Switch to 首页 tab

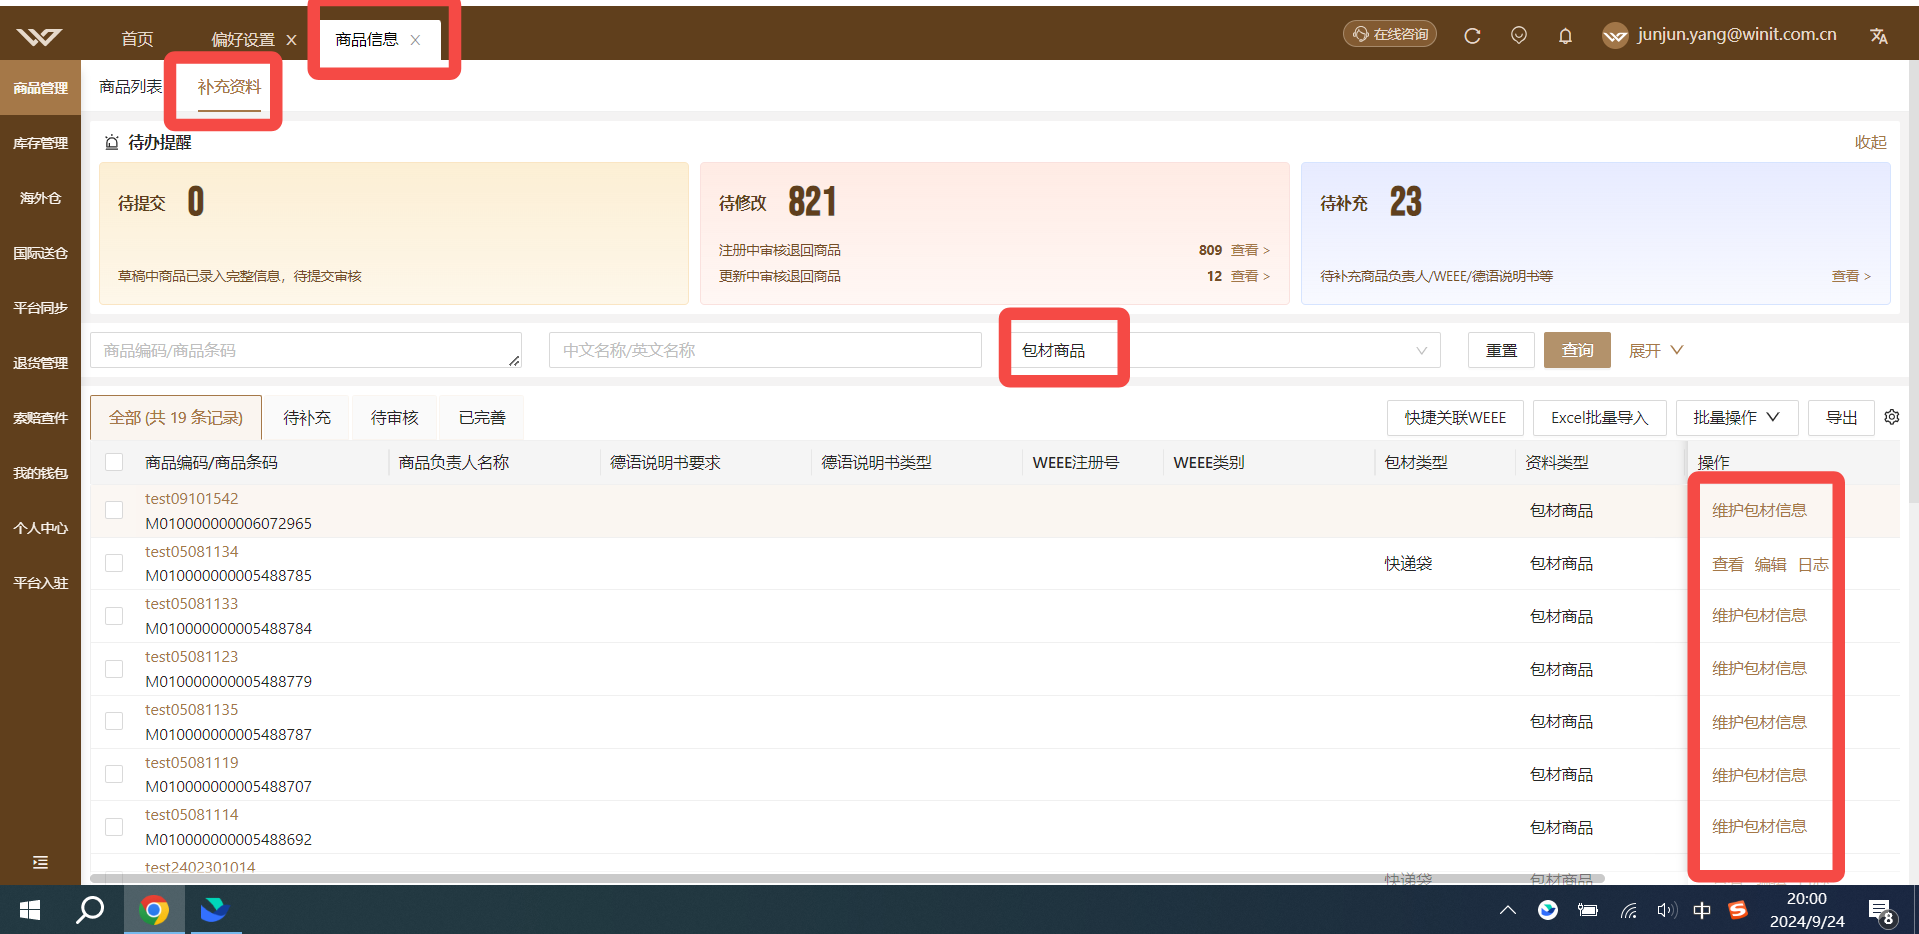138,39
